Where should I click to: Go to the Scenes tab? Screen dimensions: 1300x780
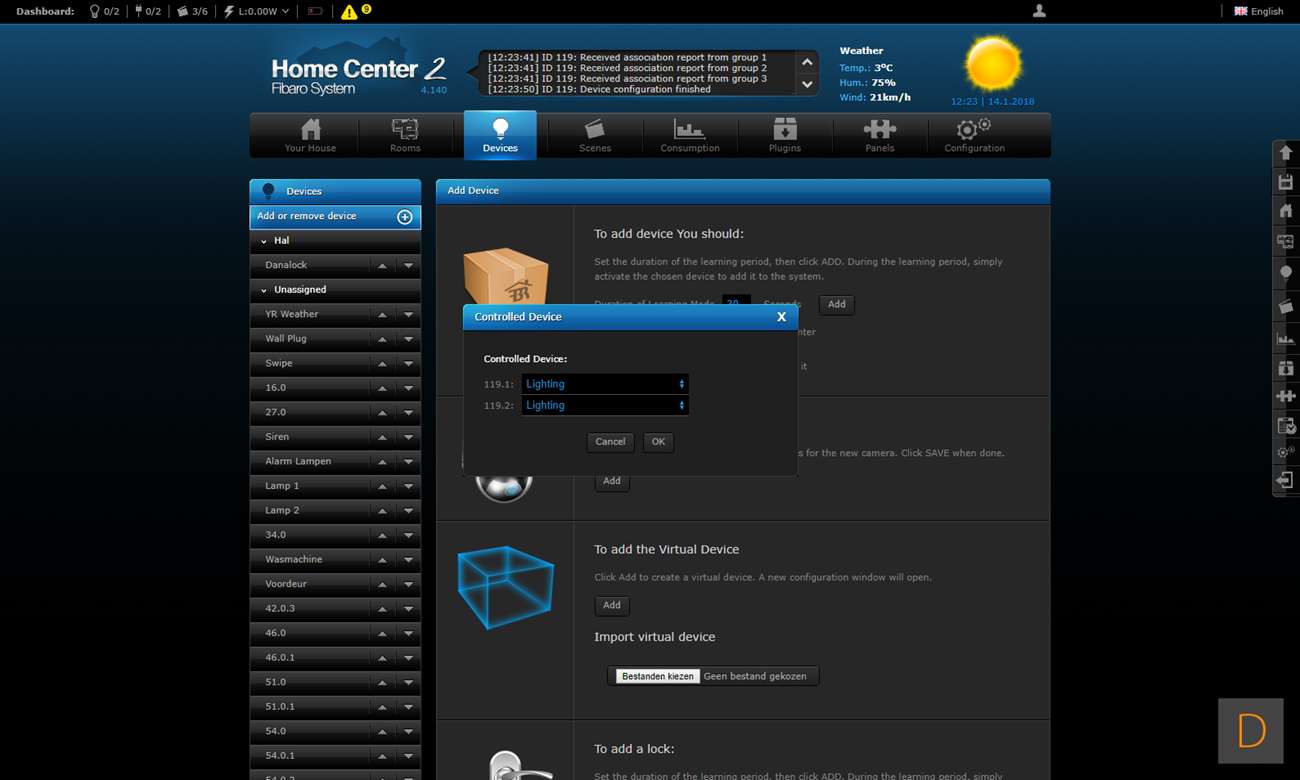[595, 136]
